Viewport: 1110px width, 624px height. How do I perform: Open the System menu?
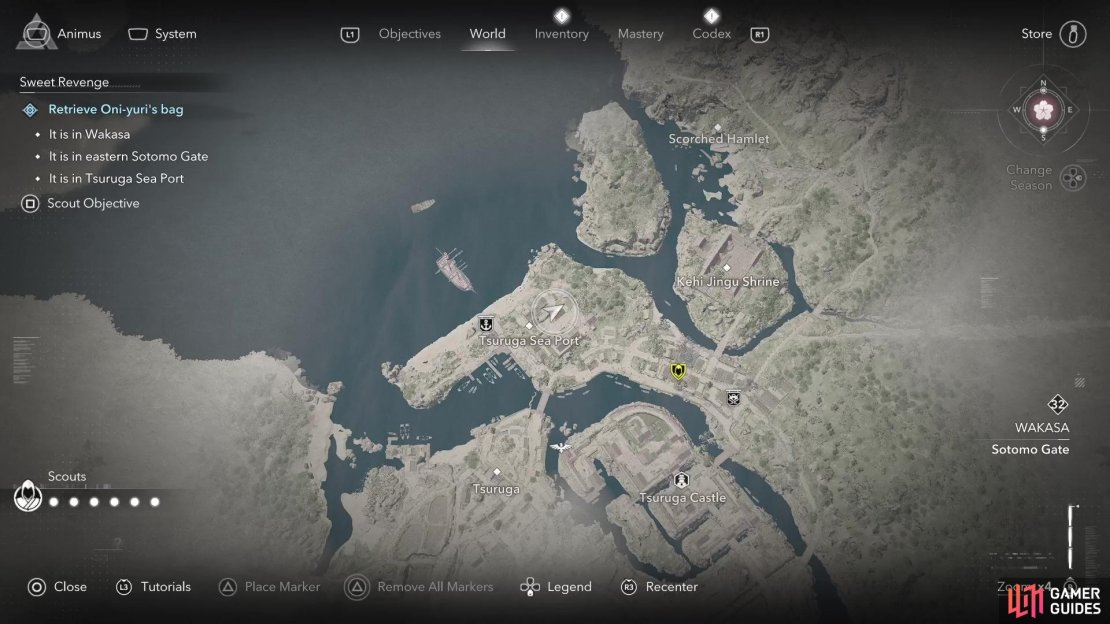162,33
